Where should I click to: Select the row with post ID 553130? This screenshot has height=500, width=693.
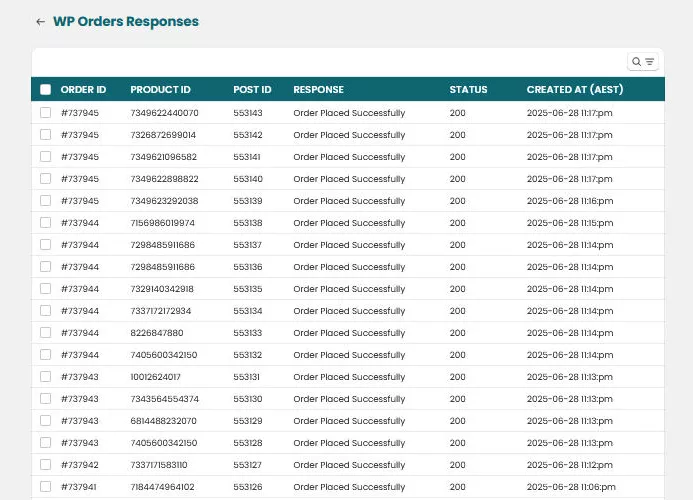46,399
